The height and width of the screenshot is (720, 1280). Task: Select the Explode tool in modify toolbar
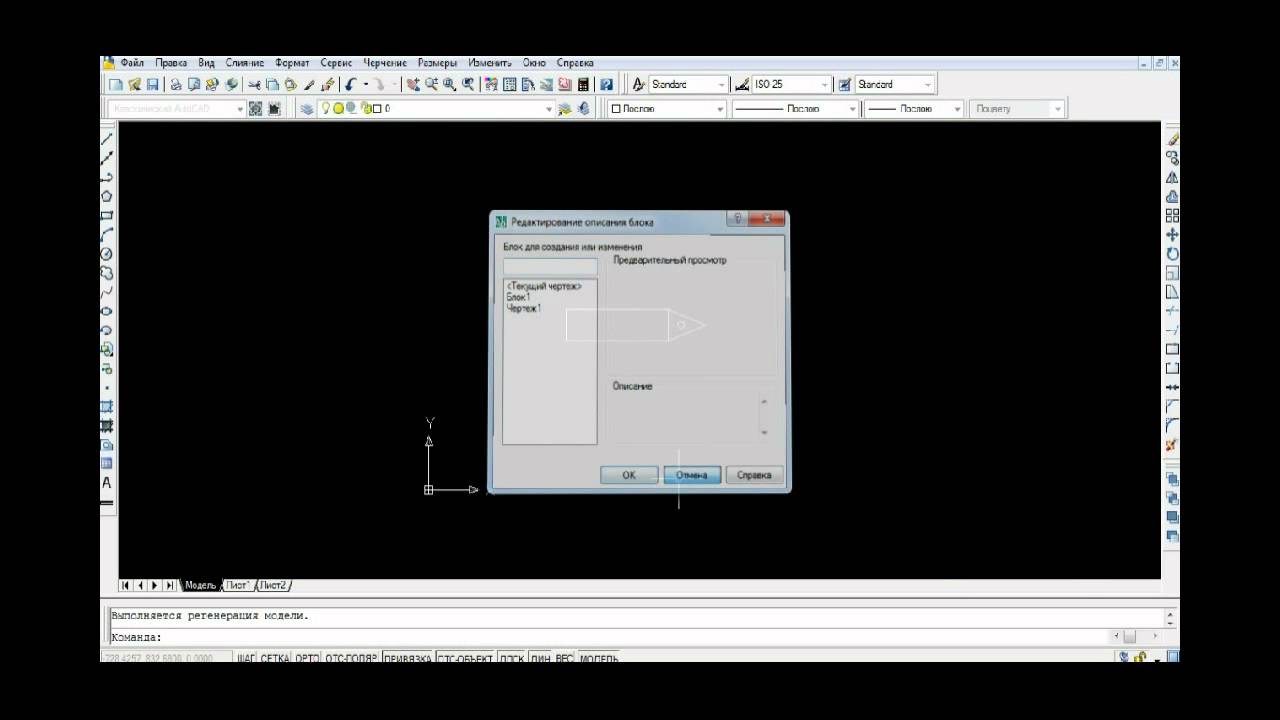[1172, 444]
